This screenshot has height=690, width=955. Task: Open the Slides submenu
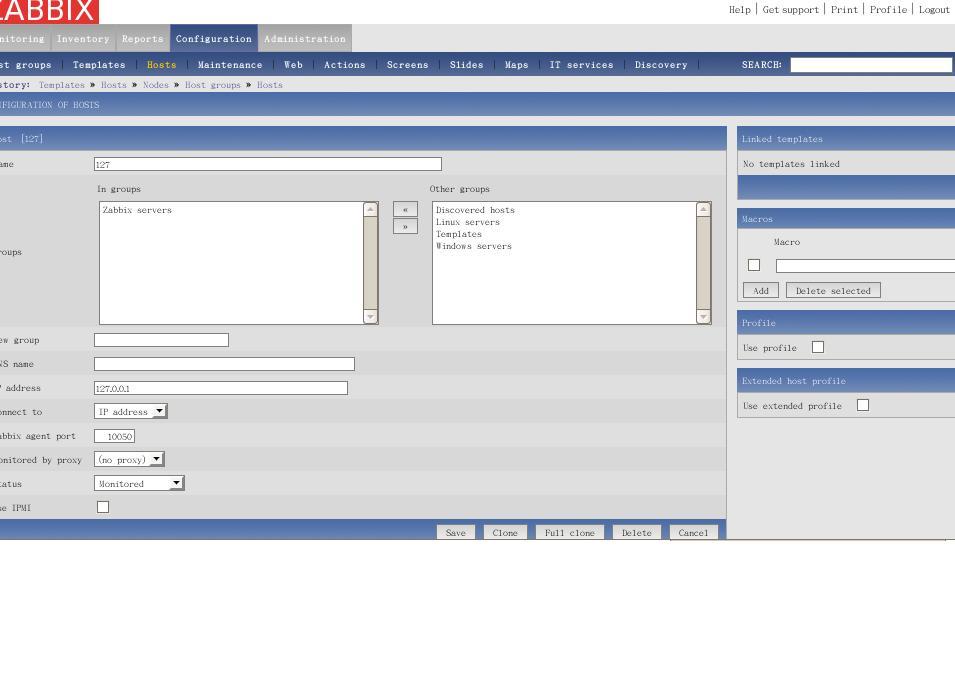coord(467,65)
